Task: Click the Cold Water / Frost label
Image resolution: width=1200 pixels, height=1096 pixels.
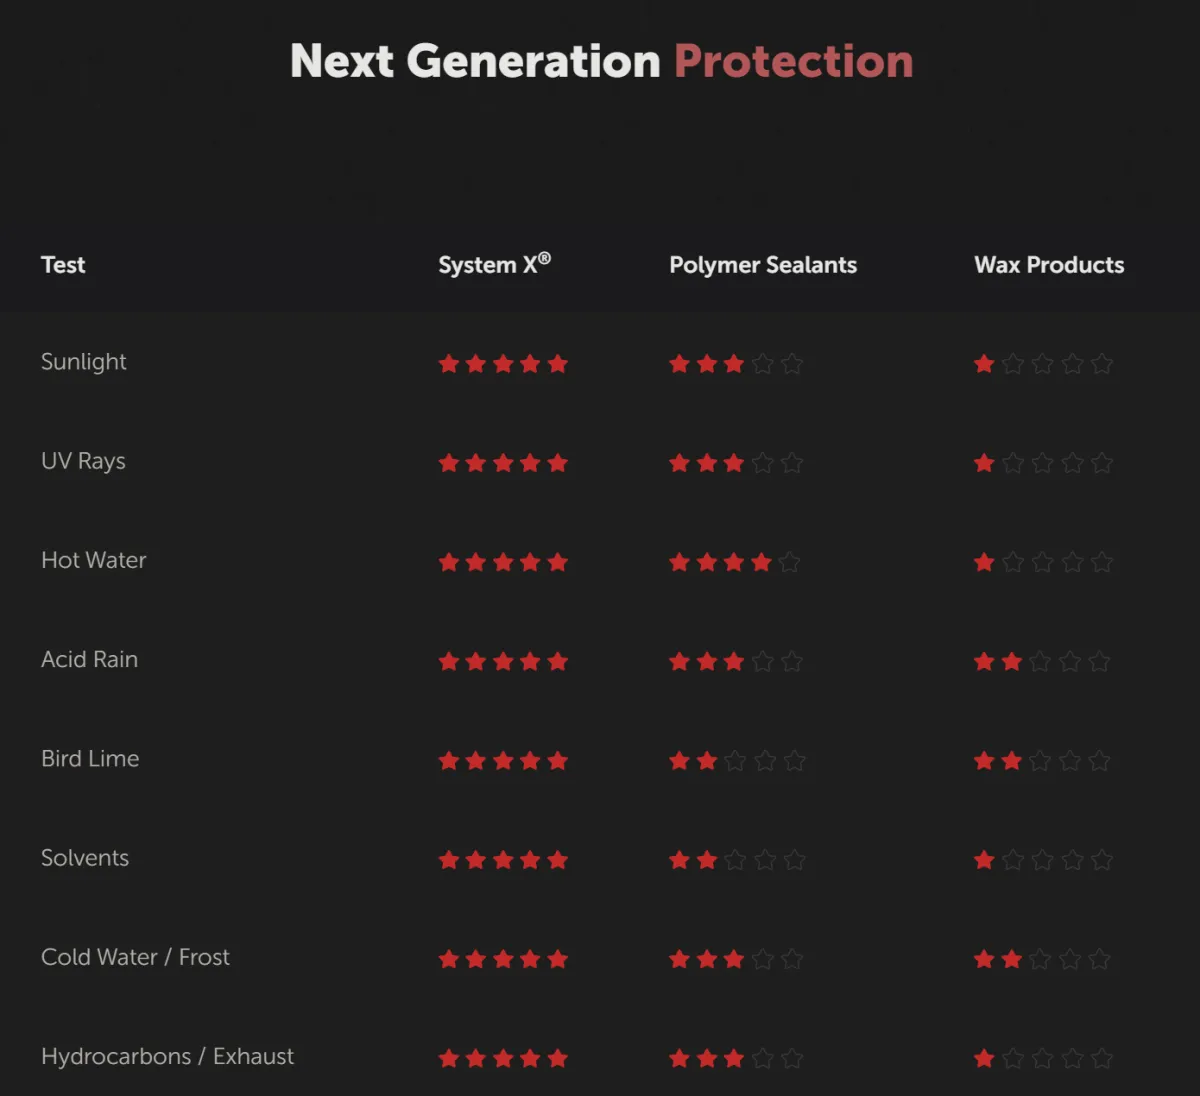Action: click(x=135, y=957)
